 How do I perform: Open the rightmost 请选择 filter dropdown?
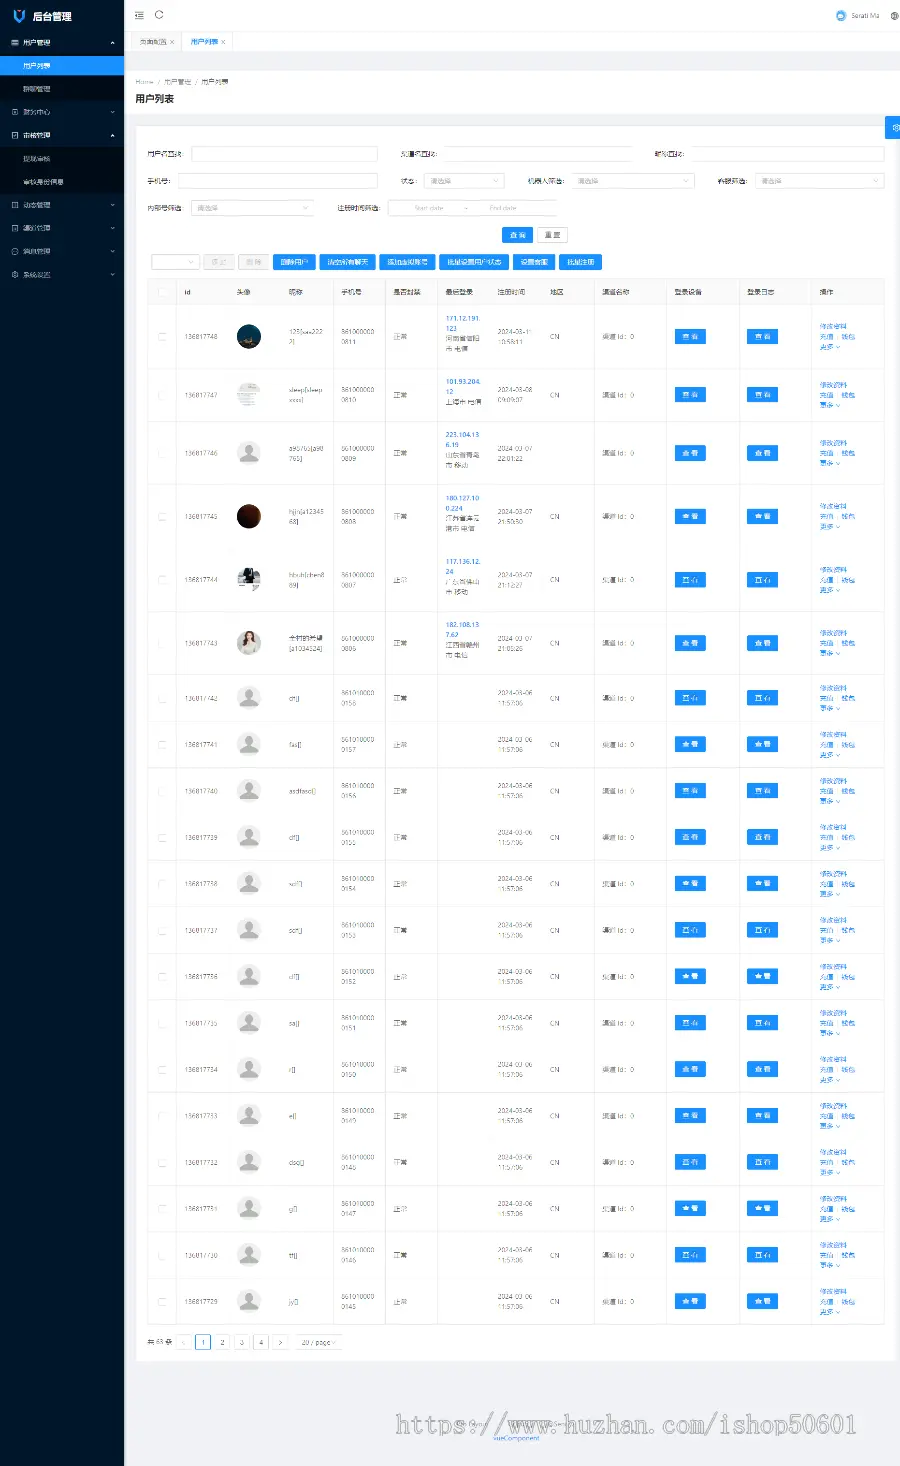(819, 181)
